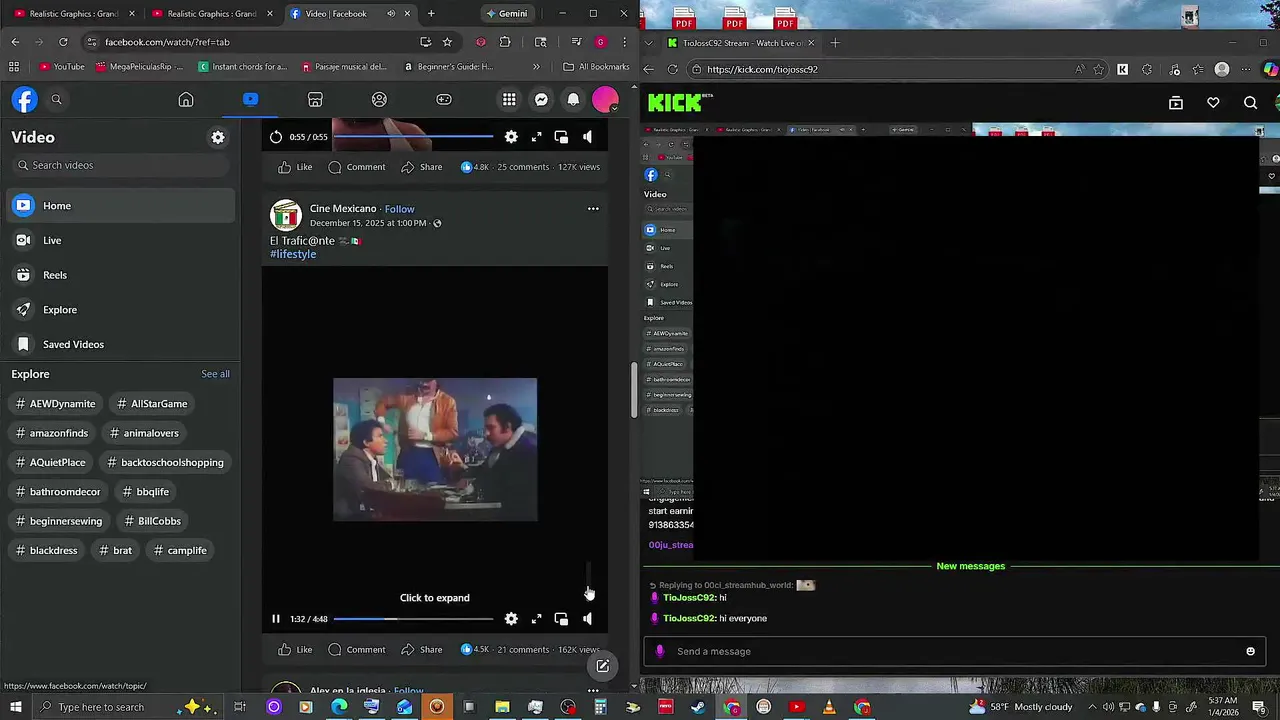Image resolution: width=1280 pixels, height=720 pixels.
Task: Seek in the El Trafic@nte progress bar
Action: coord(413,619)
